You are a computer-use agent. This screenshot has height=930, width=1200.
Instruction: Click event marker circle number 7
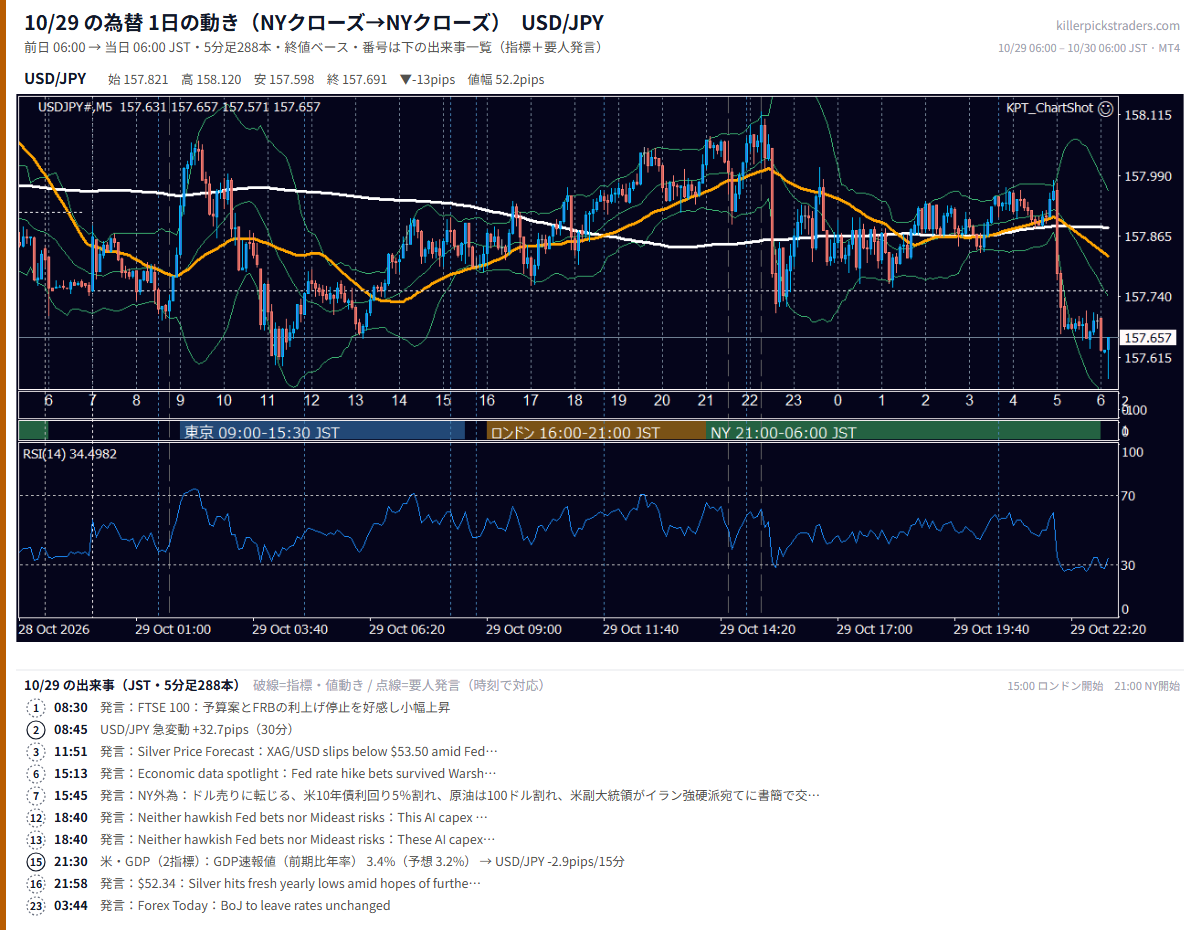[x=36, y=795]
